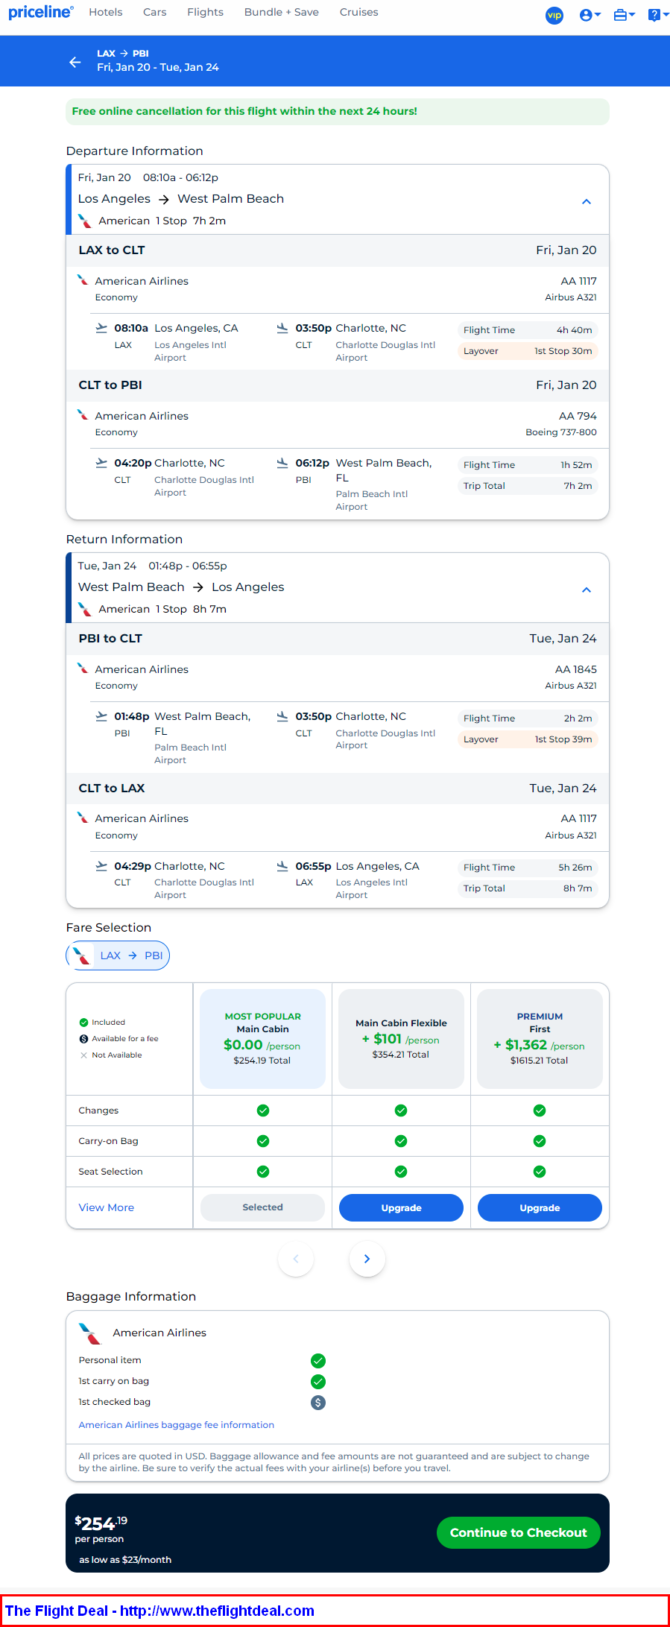Select the LAX → PBI fare tab
This screenshot has width=670, height=1627.
[x=118, y=955]
